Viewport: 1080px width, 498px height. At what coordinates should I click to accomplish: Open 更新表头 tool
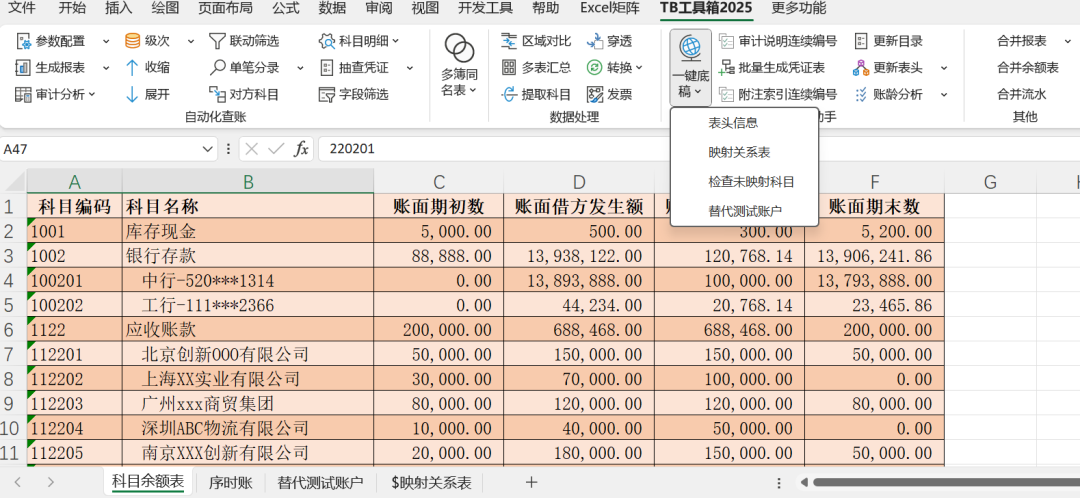[x=889, y=68]
